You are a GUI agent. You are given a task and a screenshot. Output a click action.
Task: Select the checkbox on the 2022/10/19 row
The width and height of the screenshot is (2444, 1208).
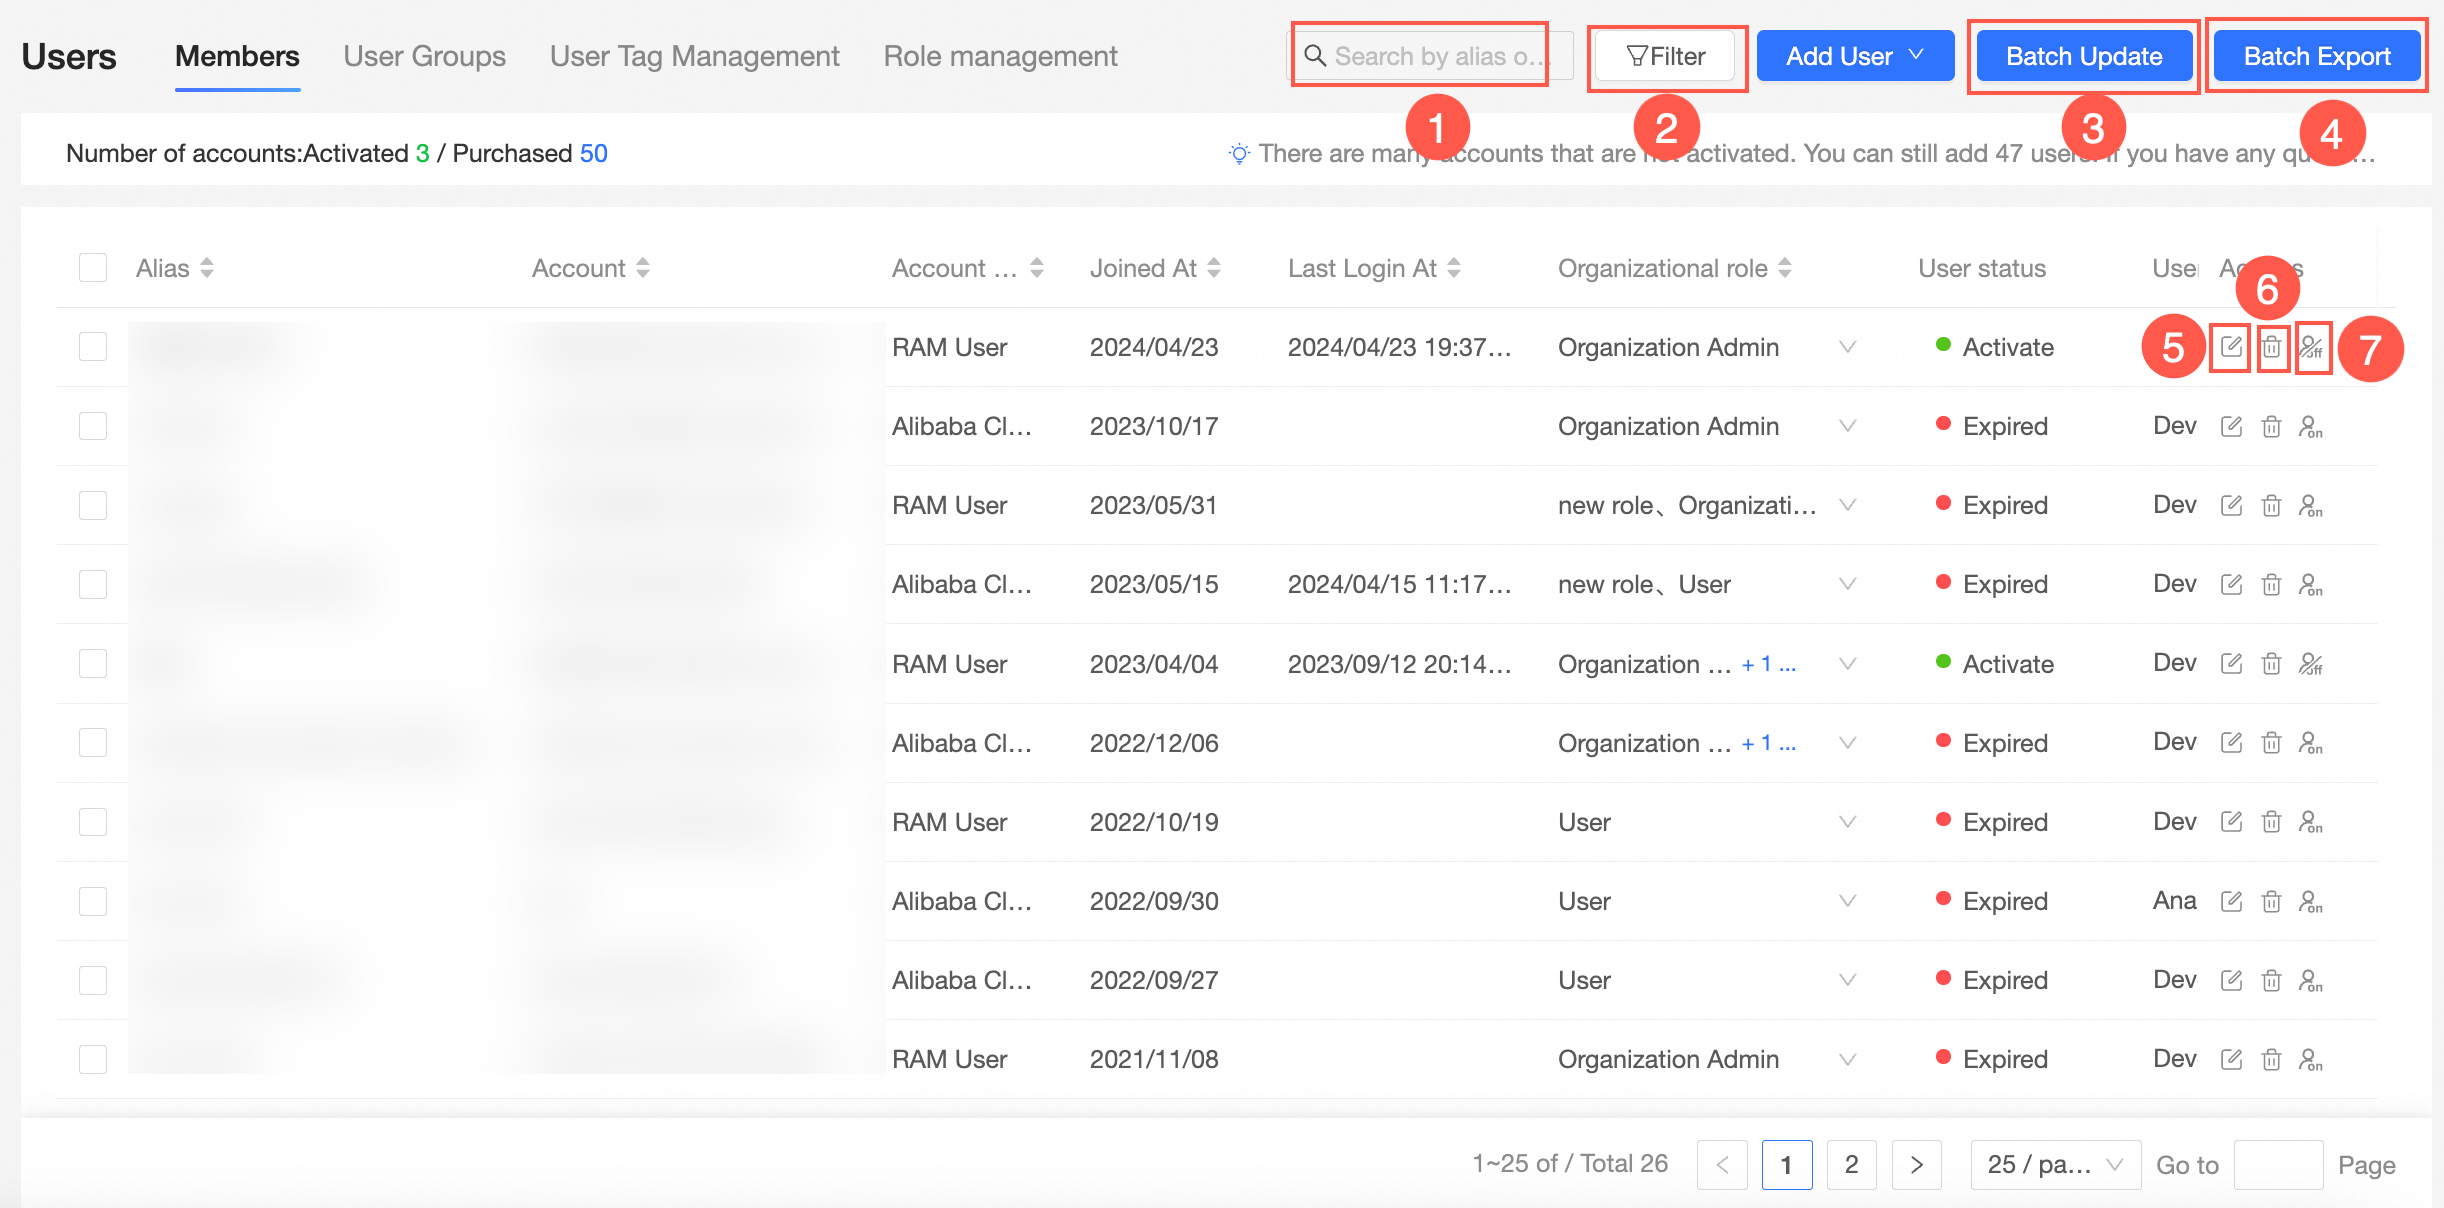93,822
